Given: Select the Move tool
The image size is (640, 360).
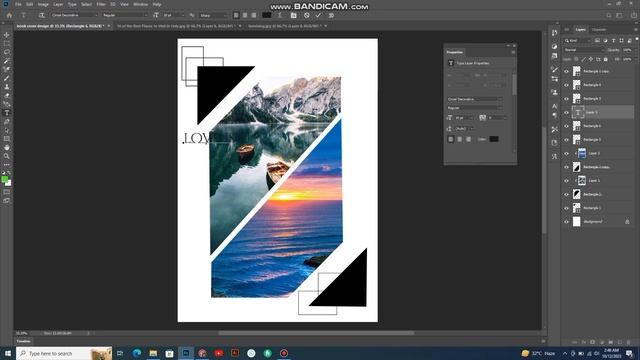Looking at the screenshot, I should pyautogui.click(x=7, y=35).
